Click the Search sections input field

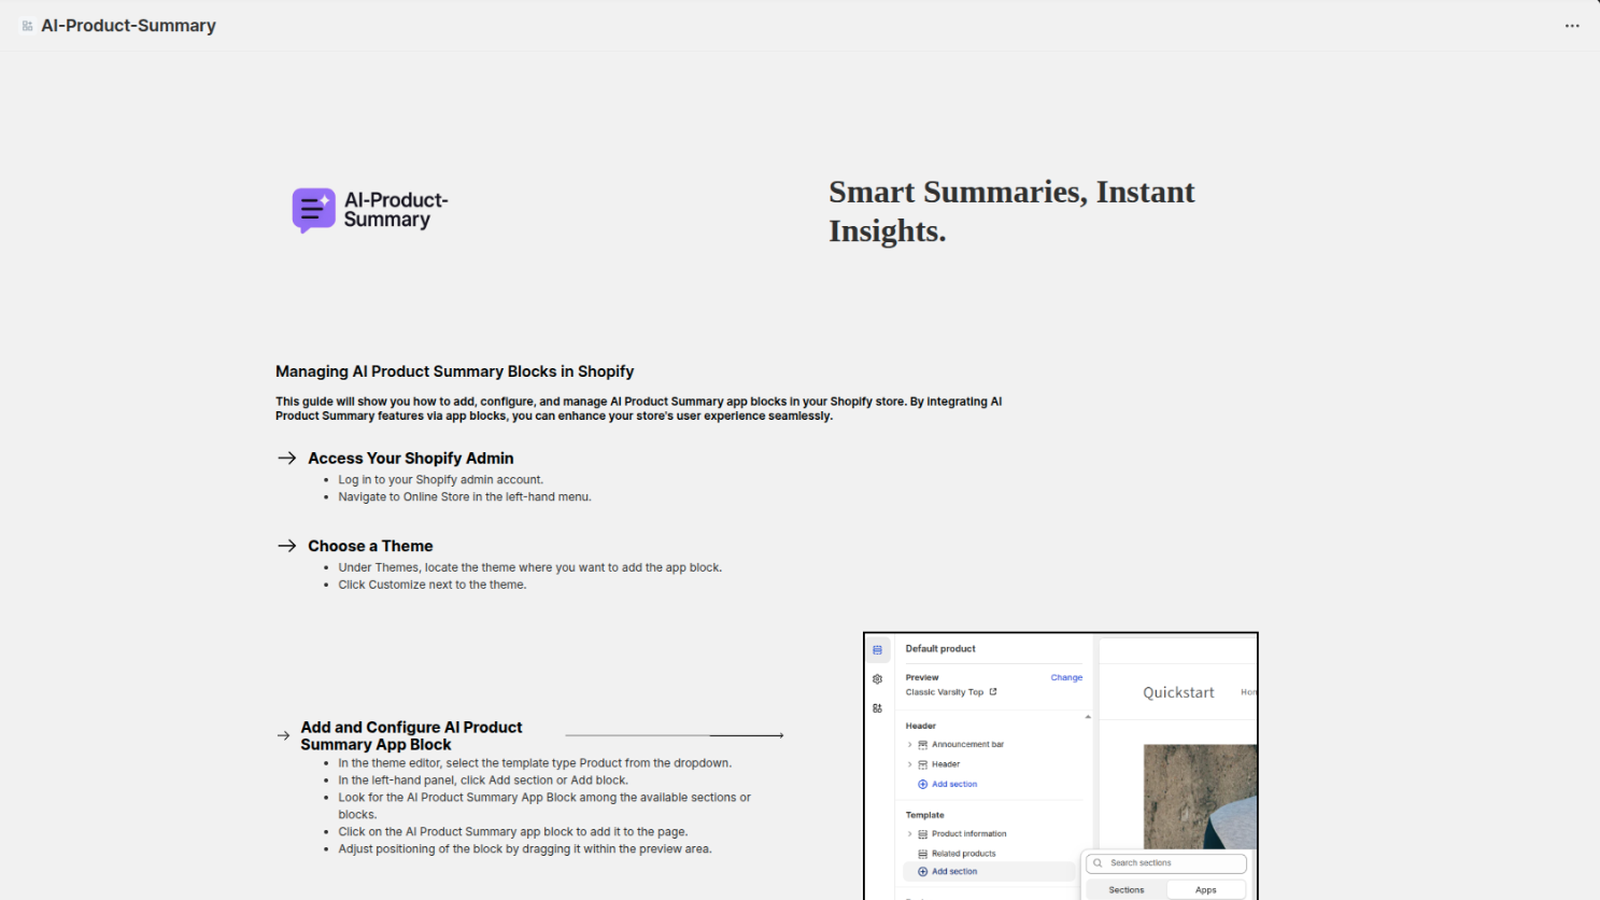click(x=1172, y=863)
